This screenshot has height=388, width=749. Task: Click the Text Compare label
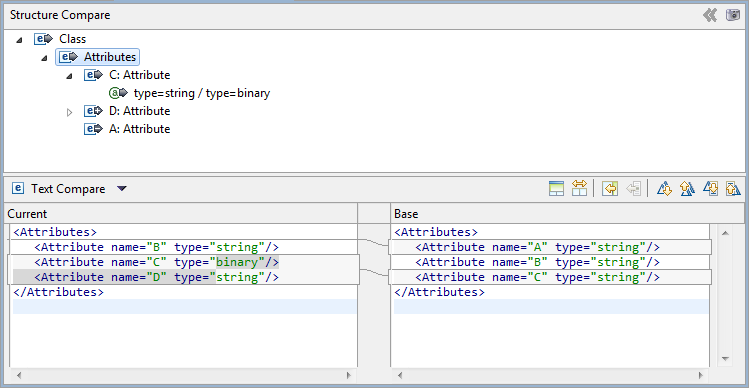coord(68,189)
